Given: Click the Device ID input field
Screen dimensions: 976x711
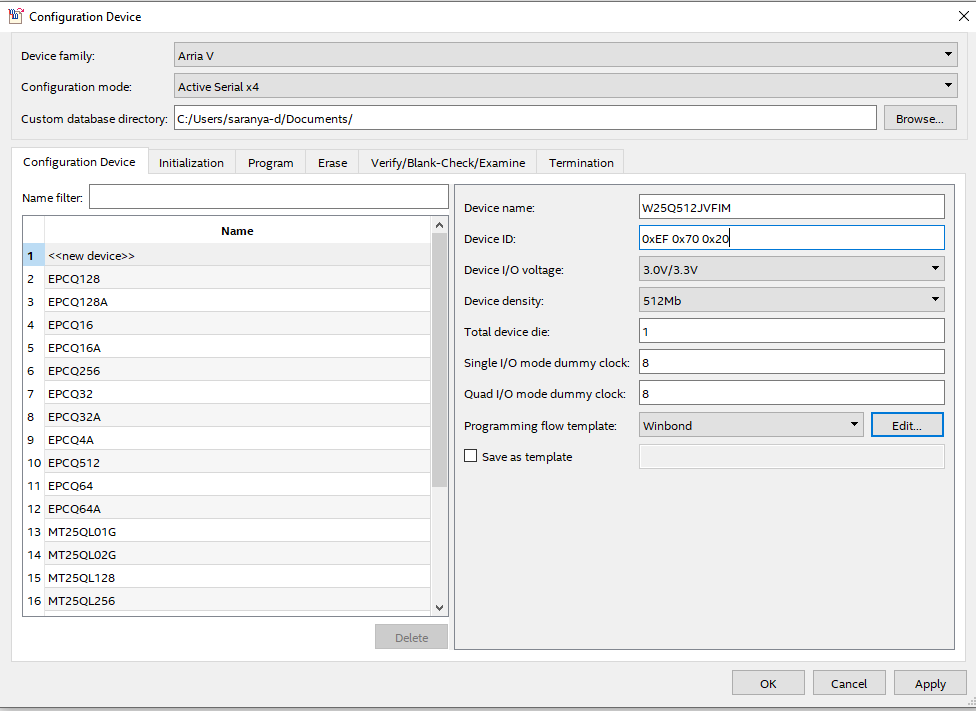Looking at the screenshot, I should (x=791, y=238).
